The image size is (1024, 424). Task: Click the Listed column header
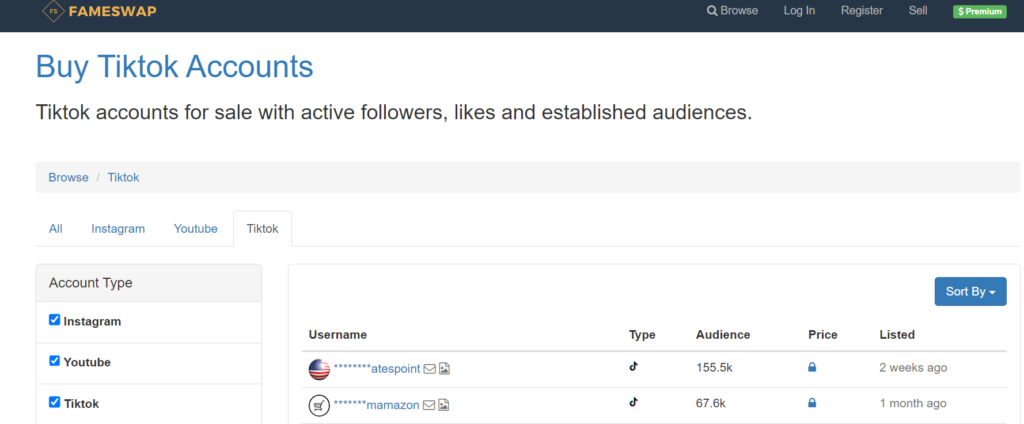(897, 334)
